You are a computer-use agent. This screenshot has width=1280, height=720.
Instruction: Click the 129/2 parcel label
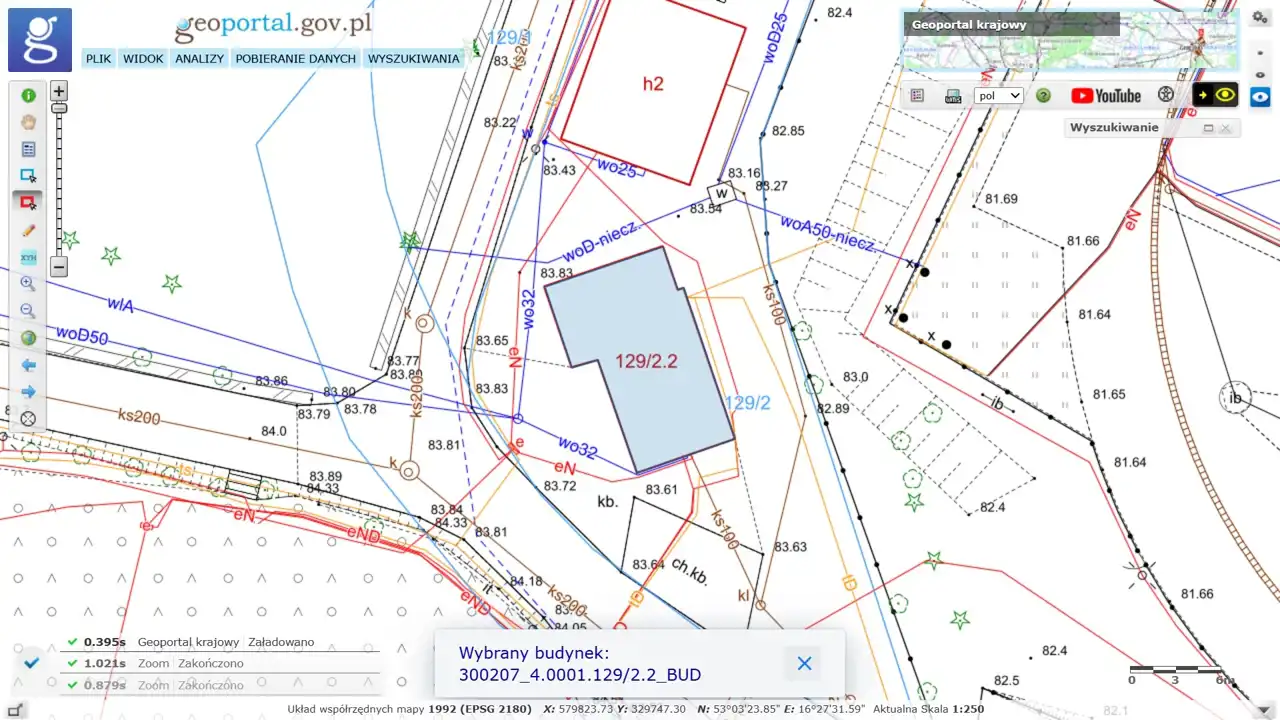[x=747, y=403]
